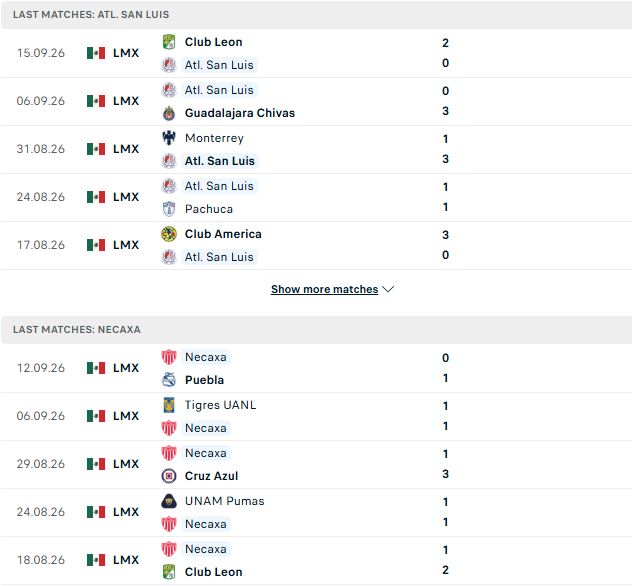The width and height of the screenshot is (632, 586).
Task: Click the Puebla team crest
Action: 169,380
